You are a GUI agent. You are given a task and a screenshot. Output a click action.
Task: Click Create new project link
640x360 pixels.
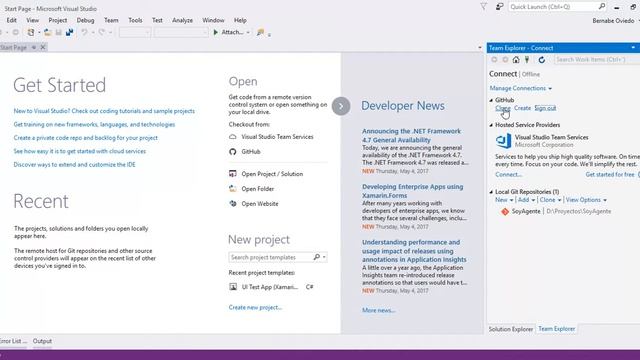(255, 307)
